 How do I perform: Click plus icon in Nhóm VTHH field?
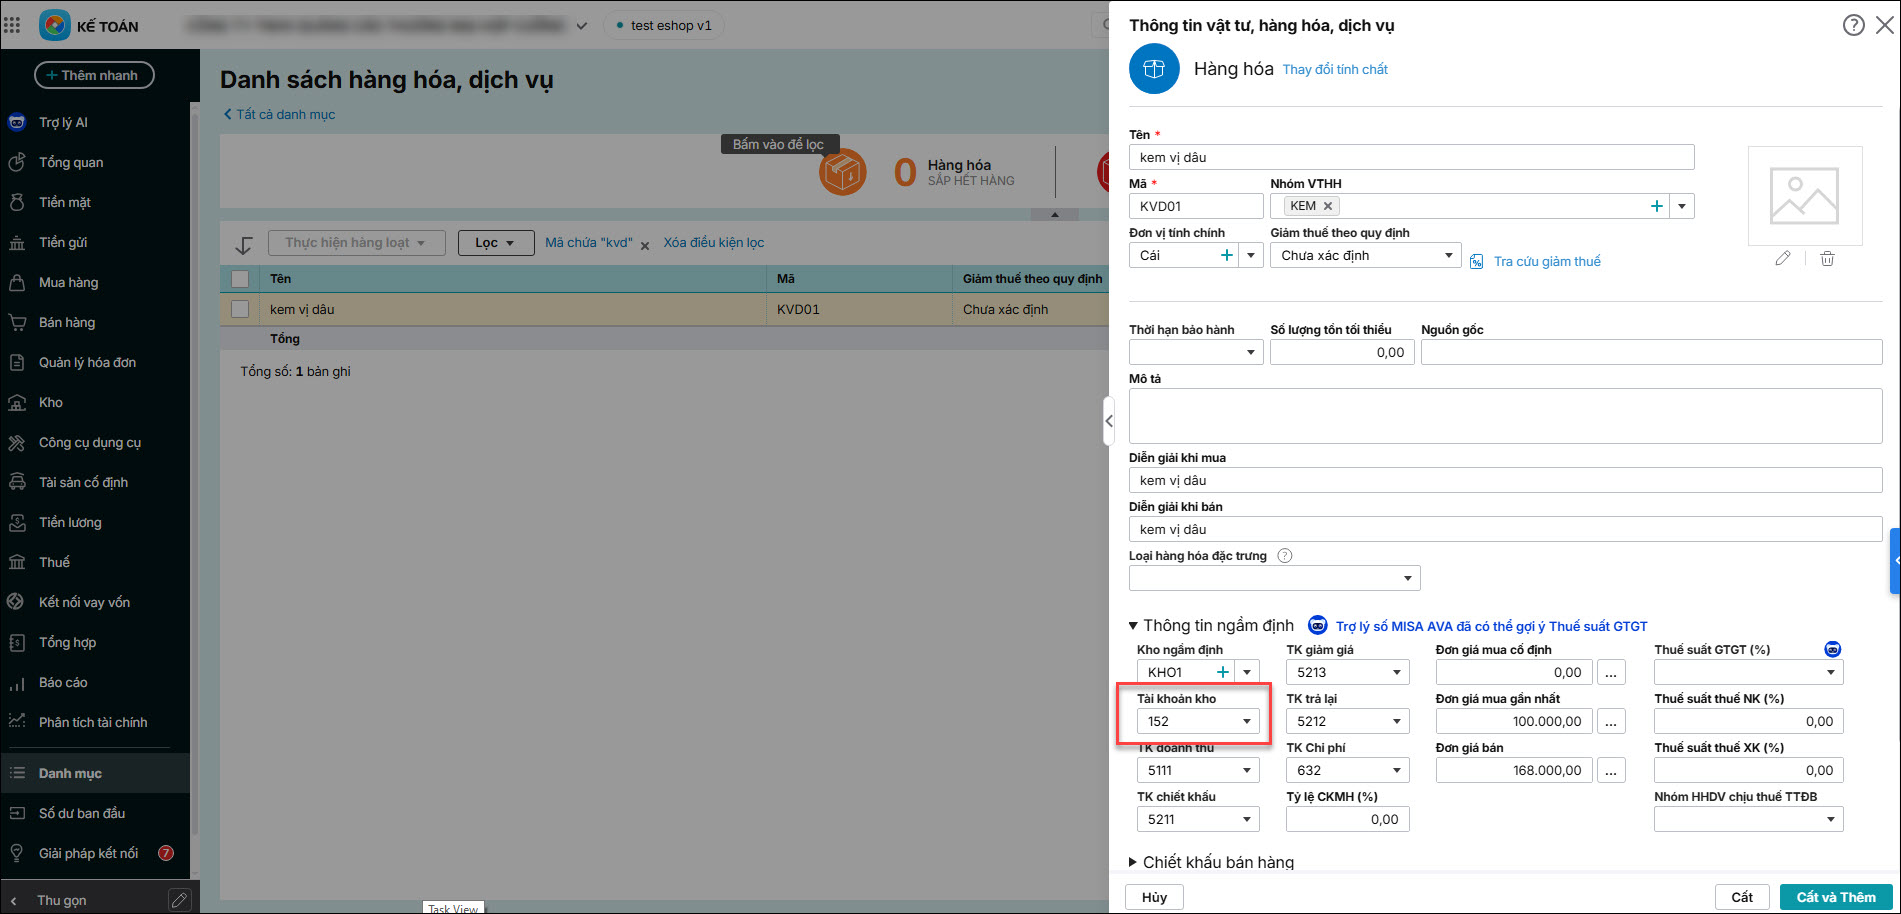coord(1656,206)
